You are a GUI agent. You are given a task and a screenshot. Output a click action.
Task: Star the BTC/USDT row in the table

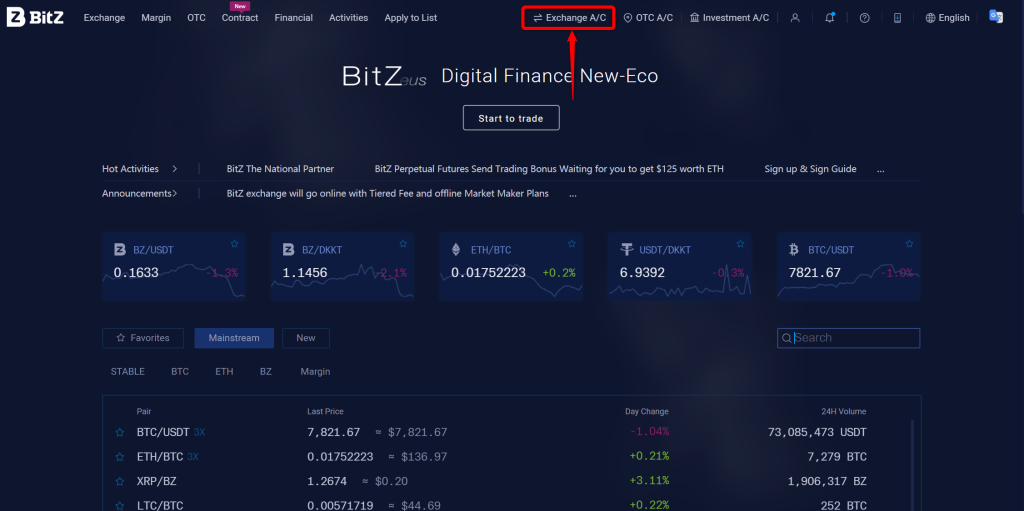tap(120, 433)
